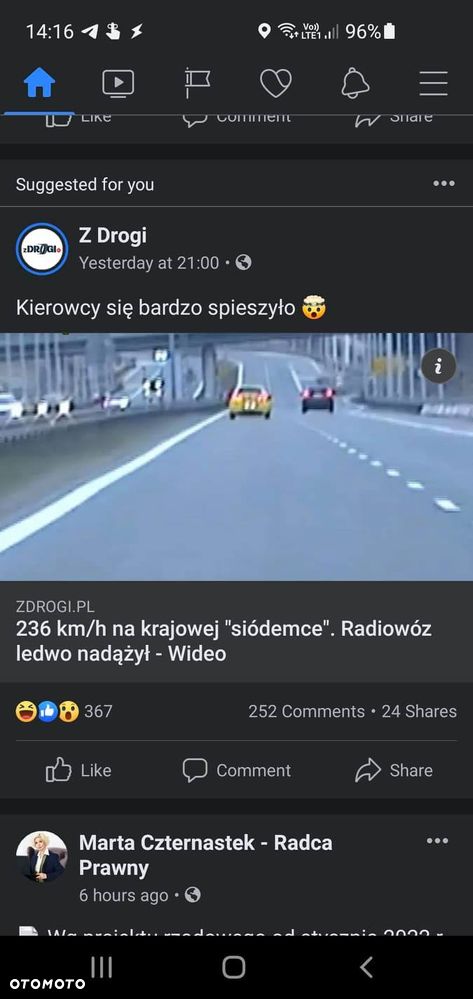Open the 236 km/h article headline link

[x=224, y=641]
